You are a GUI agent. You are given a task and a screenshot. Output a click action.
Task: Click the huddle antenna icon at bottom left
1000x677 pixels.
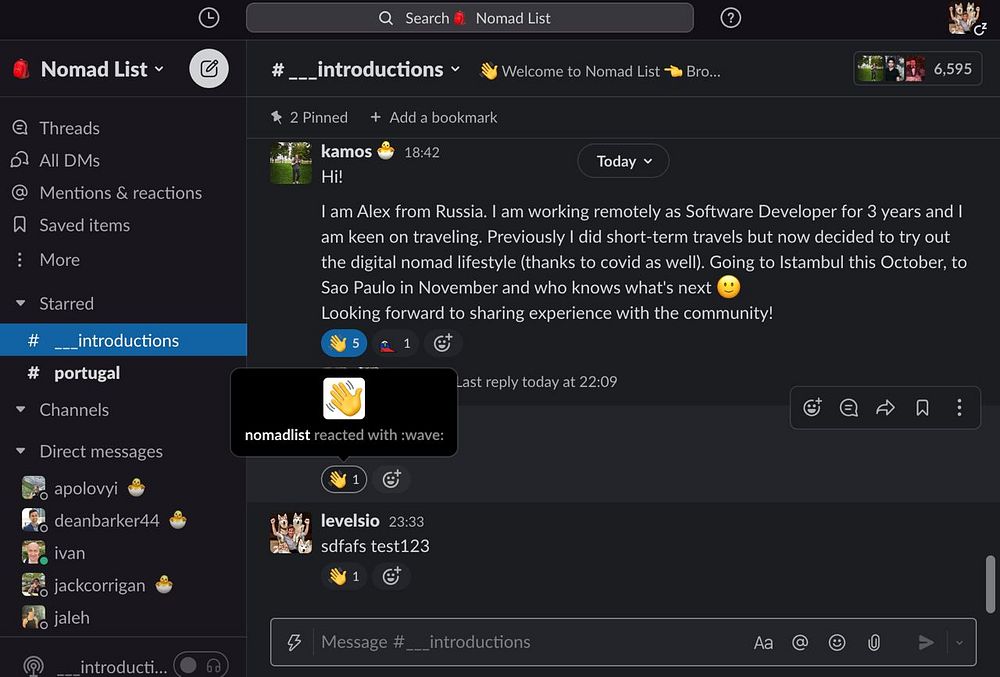[33, 667]
